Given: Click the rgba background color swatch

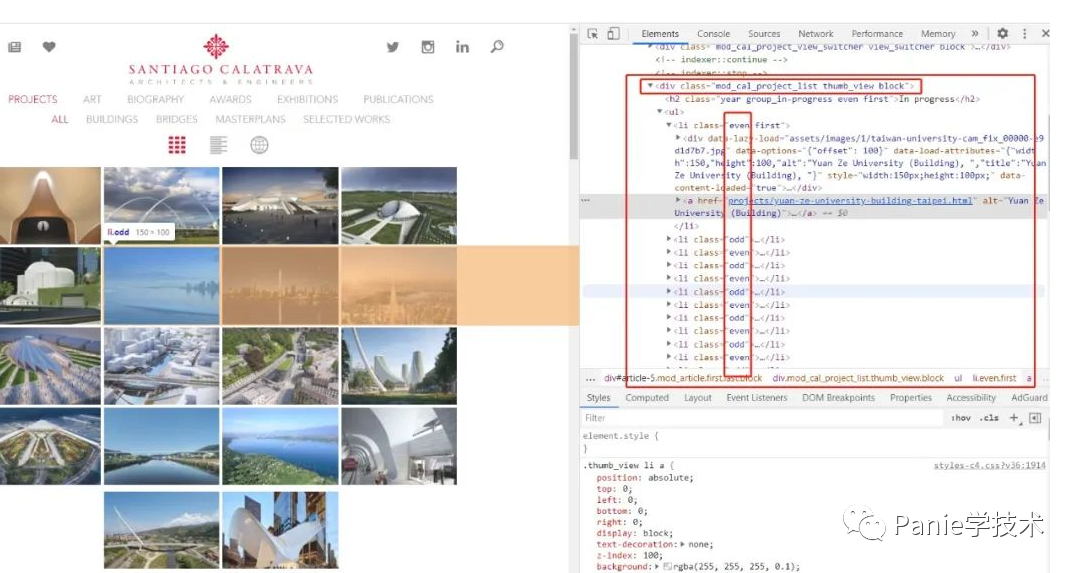Looking at the screenshot, I should [x=667, y=567].
